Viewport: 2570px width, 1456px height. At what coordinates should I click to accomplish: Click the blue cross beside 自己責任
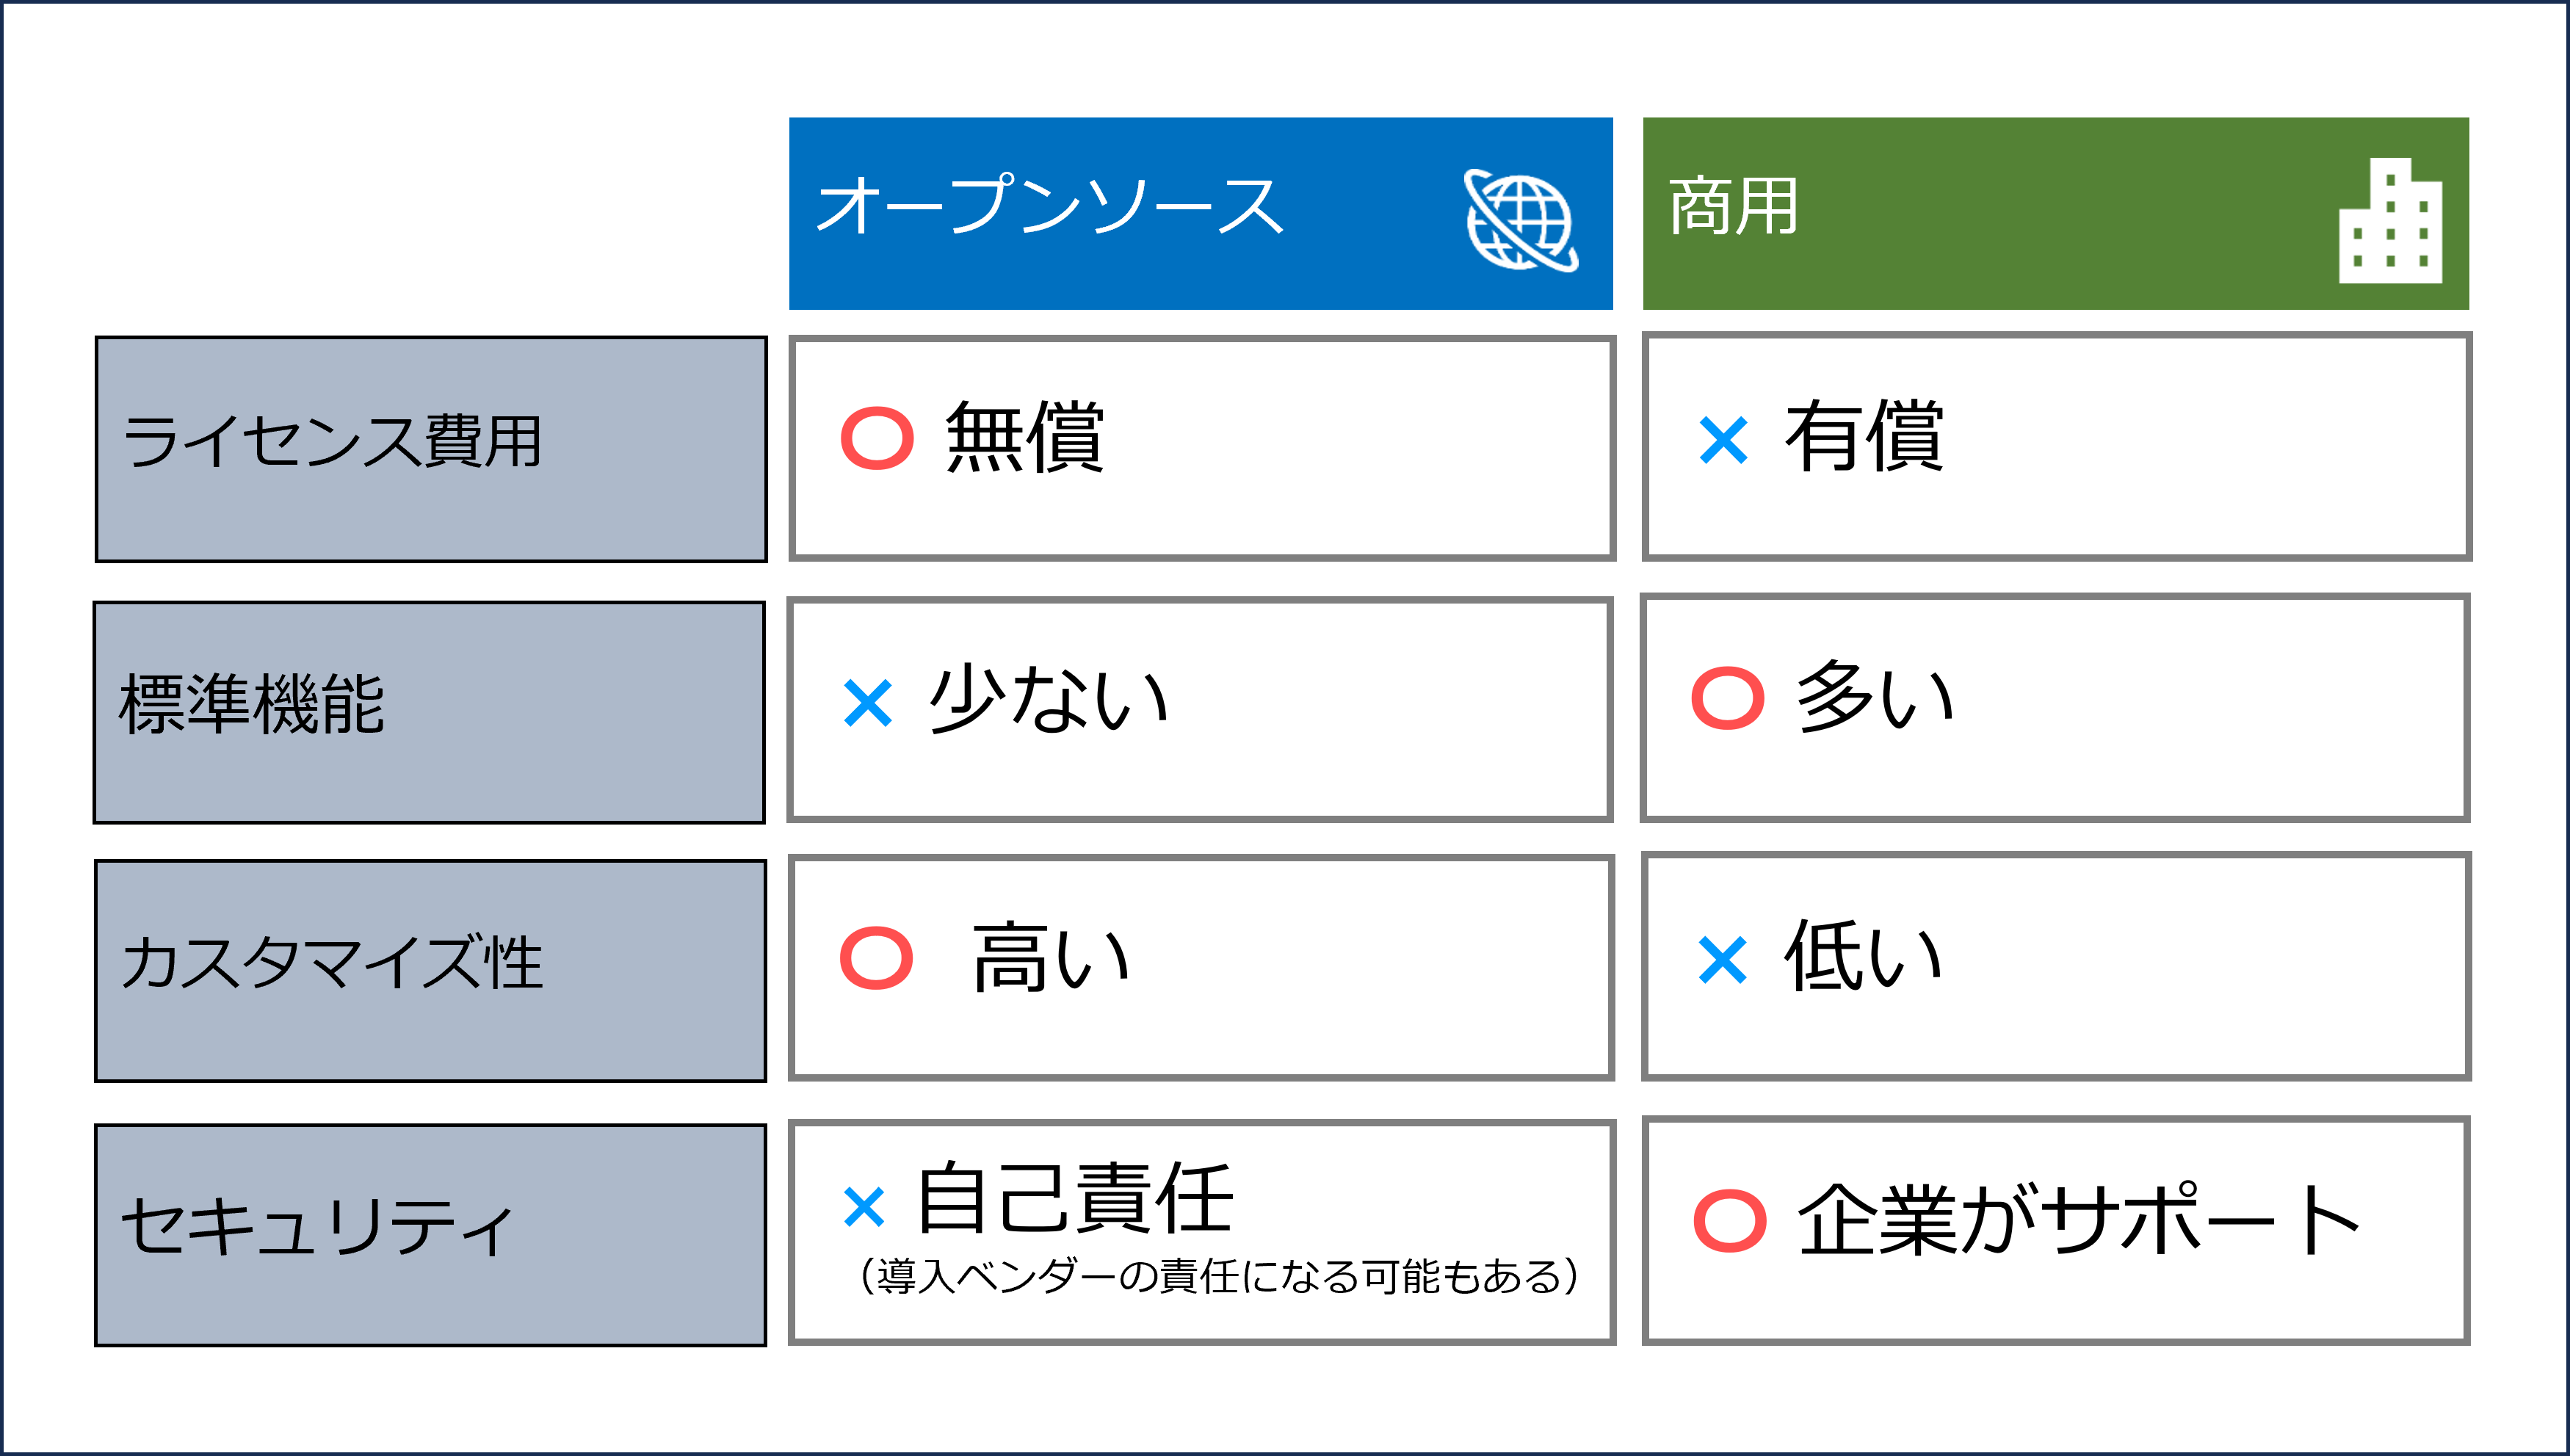[863, 1207]
